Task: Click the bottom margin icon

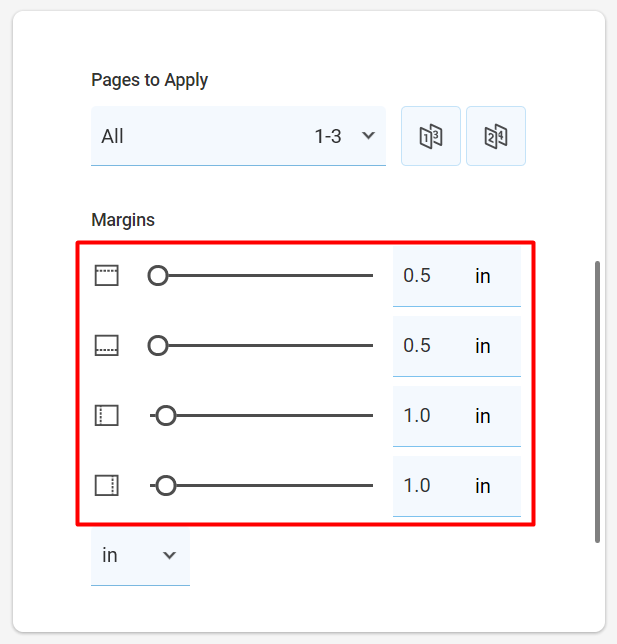Action: click(x=107, y=345)
